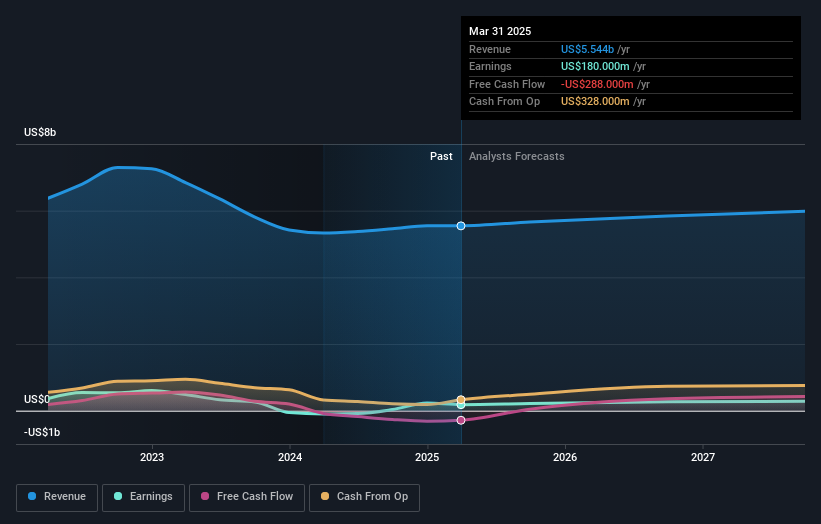Viewport: 821px width, 524px height.
Task: Toggle the Cash From Op legend series
Action: (x=364, y=497)
